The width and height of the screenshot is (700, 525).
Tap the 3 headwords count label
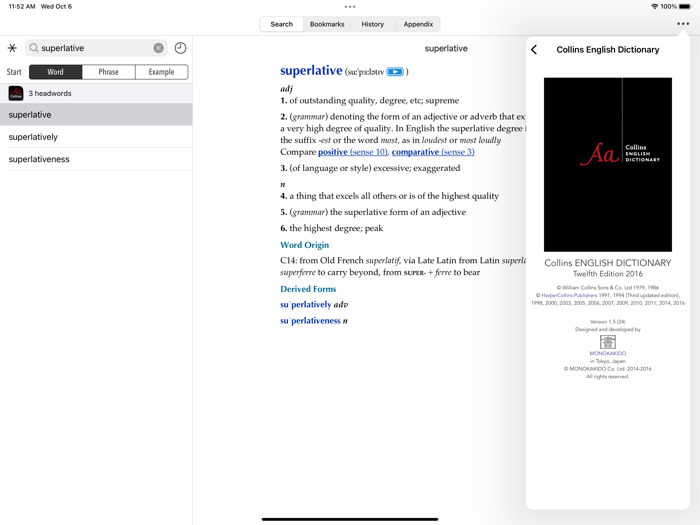pos(50,93)
